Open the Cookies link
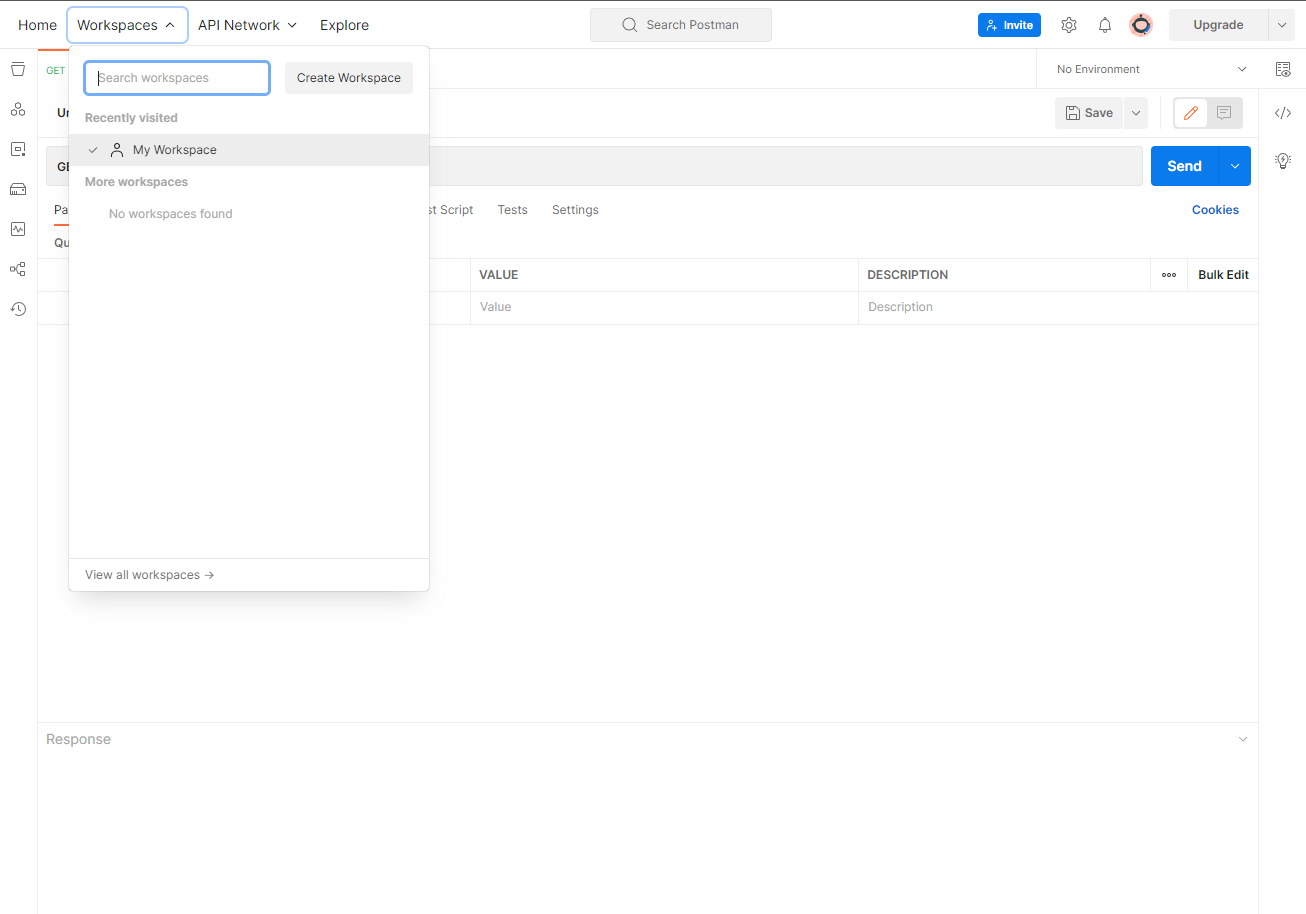 pyautogui.click(x=1215, y=210)
